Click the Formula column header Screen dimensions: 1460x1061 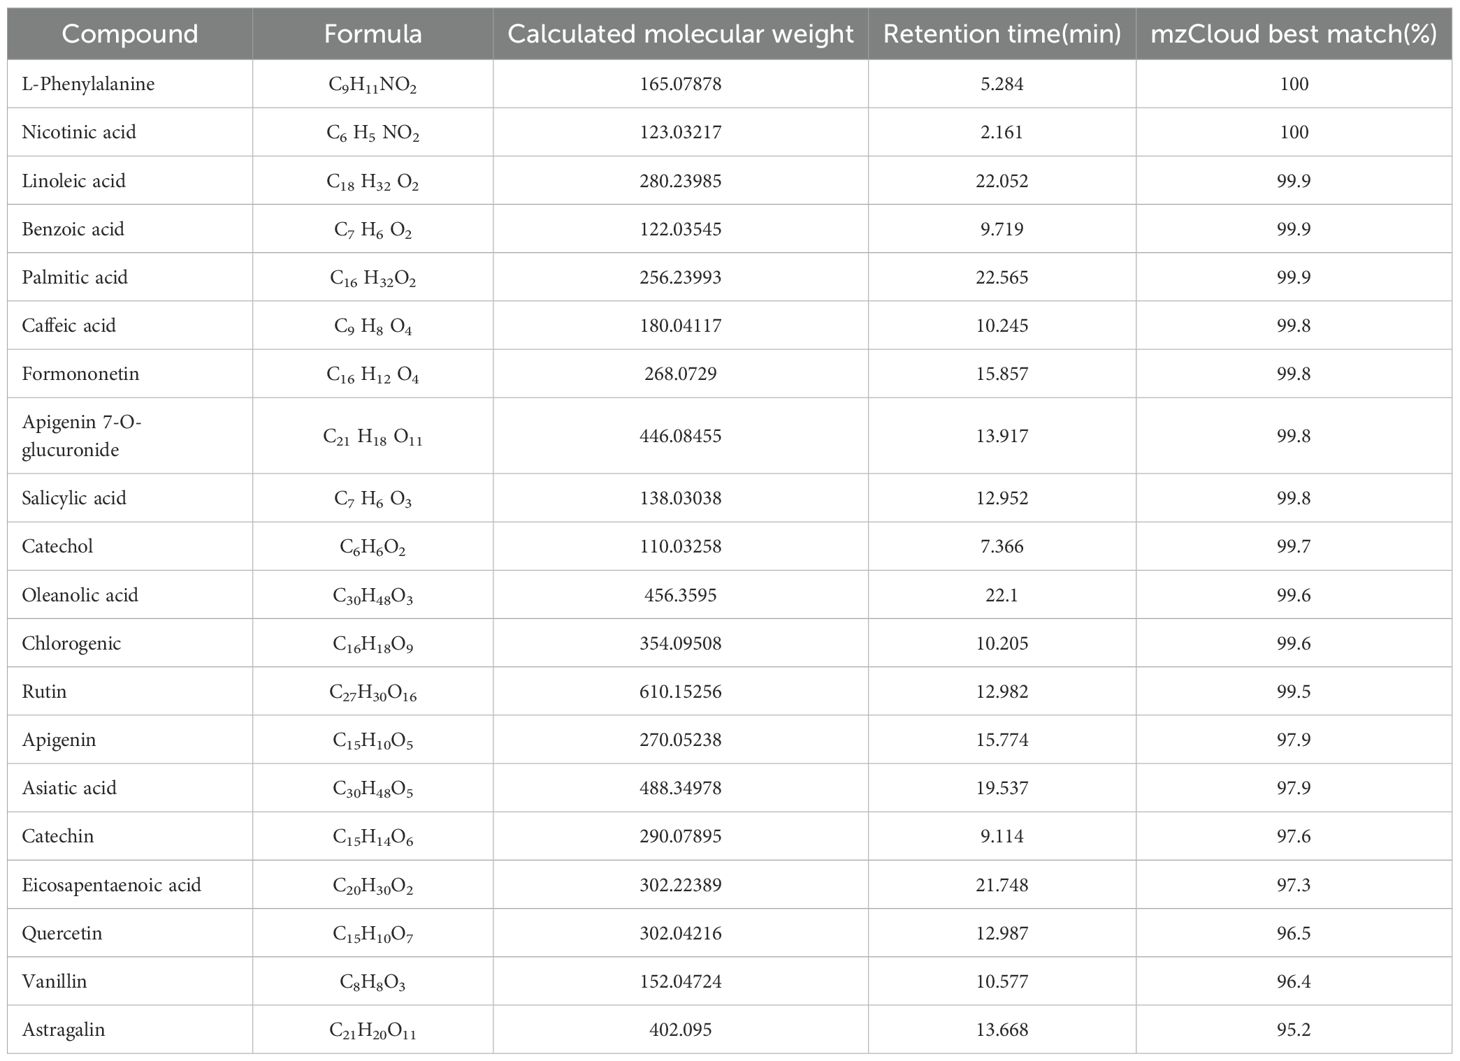(x=372, y=34)
